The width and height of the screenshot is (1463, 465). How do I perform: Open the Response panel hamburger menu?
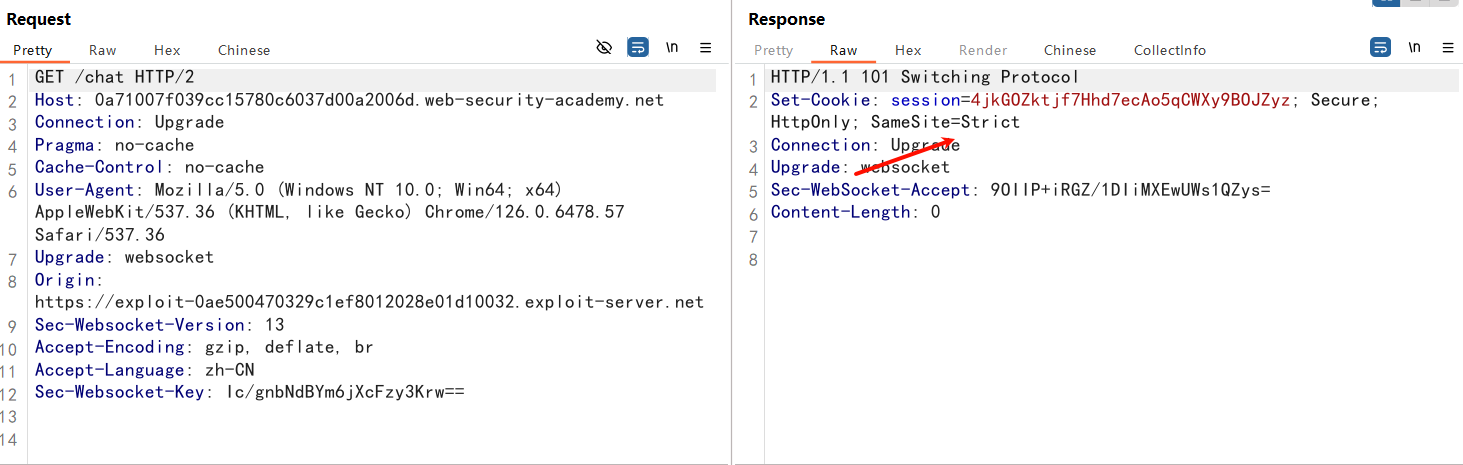coord(1447,47)
